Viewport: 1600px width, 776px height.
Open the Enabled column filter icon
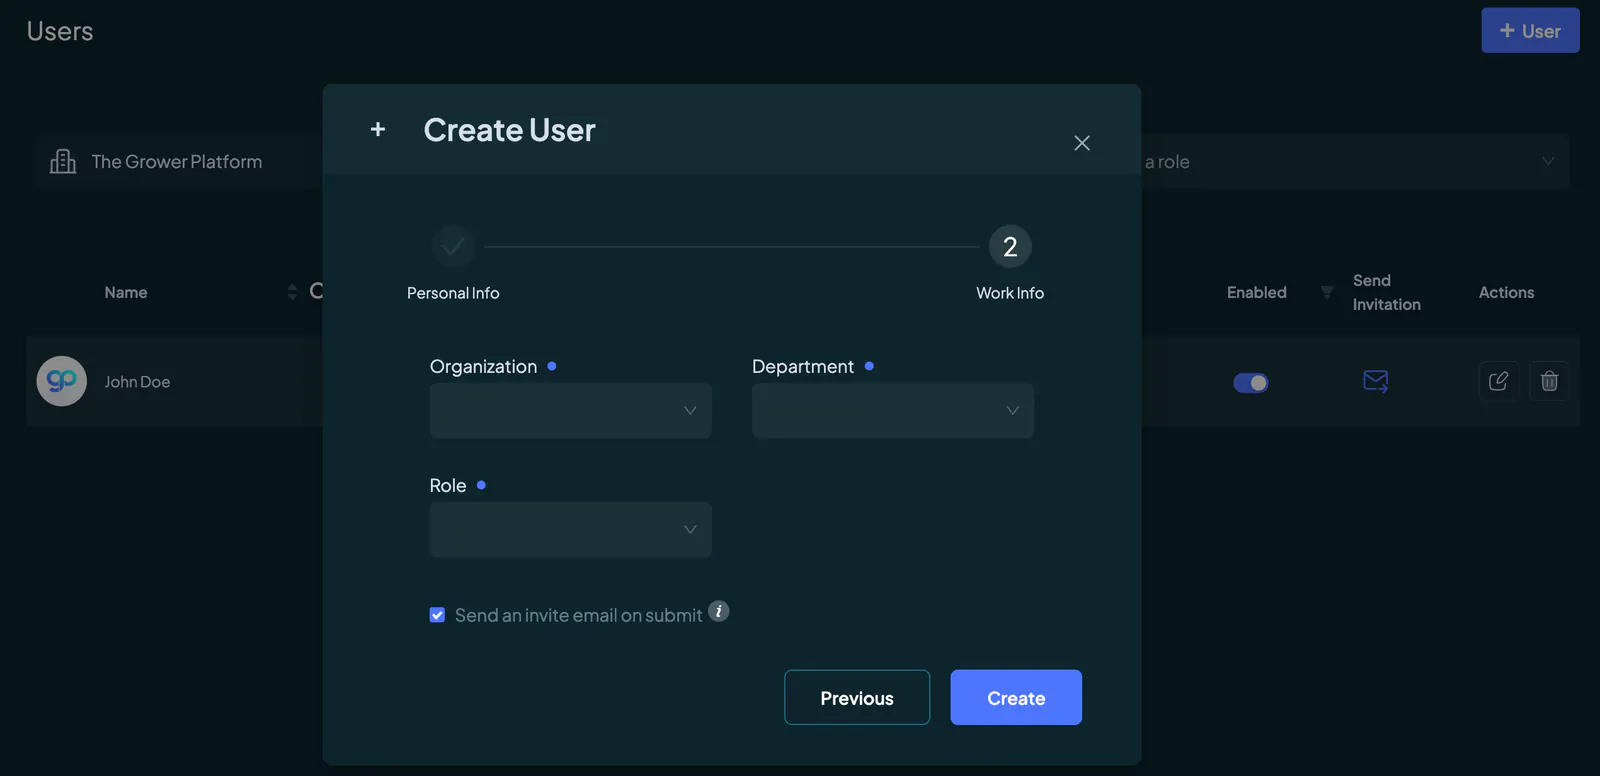[1327, 292]
